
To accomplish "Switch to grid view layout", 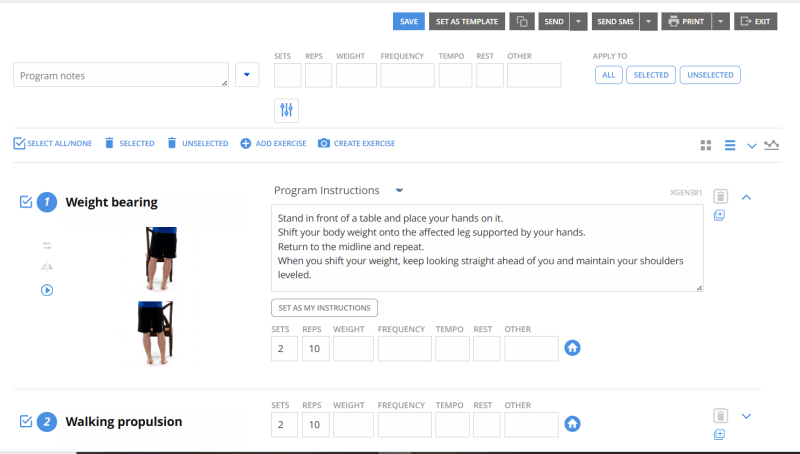I will pos(706,145).
